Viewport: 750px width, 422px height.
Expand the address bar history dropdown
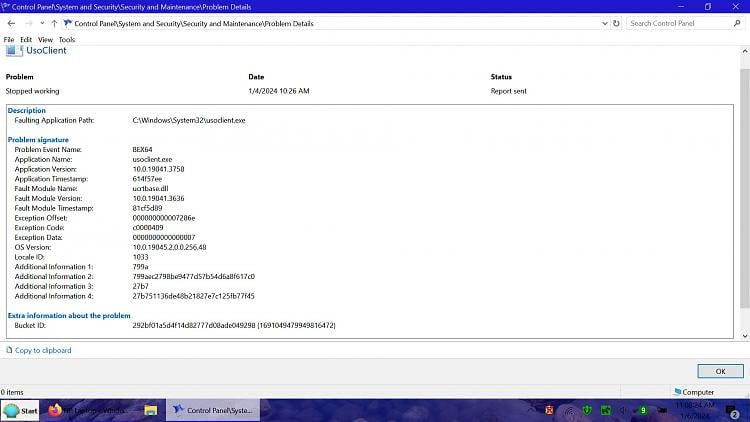[605, 23]
